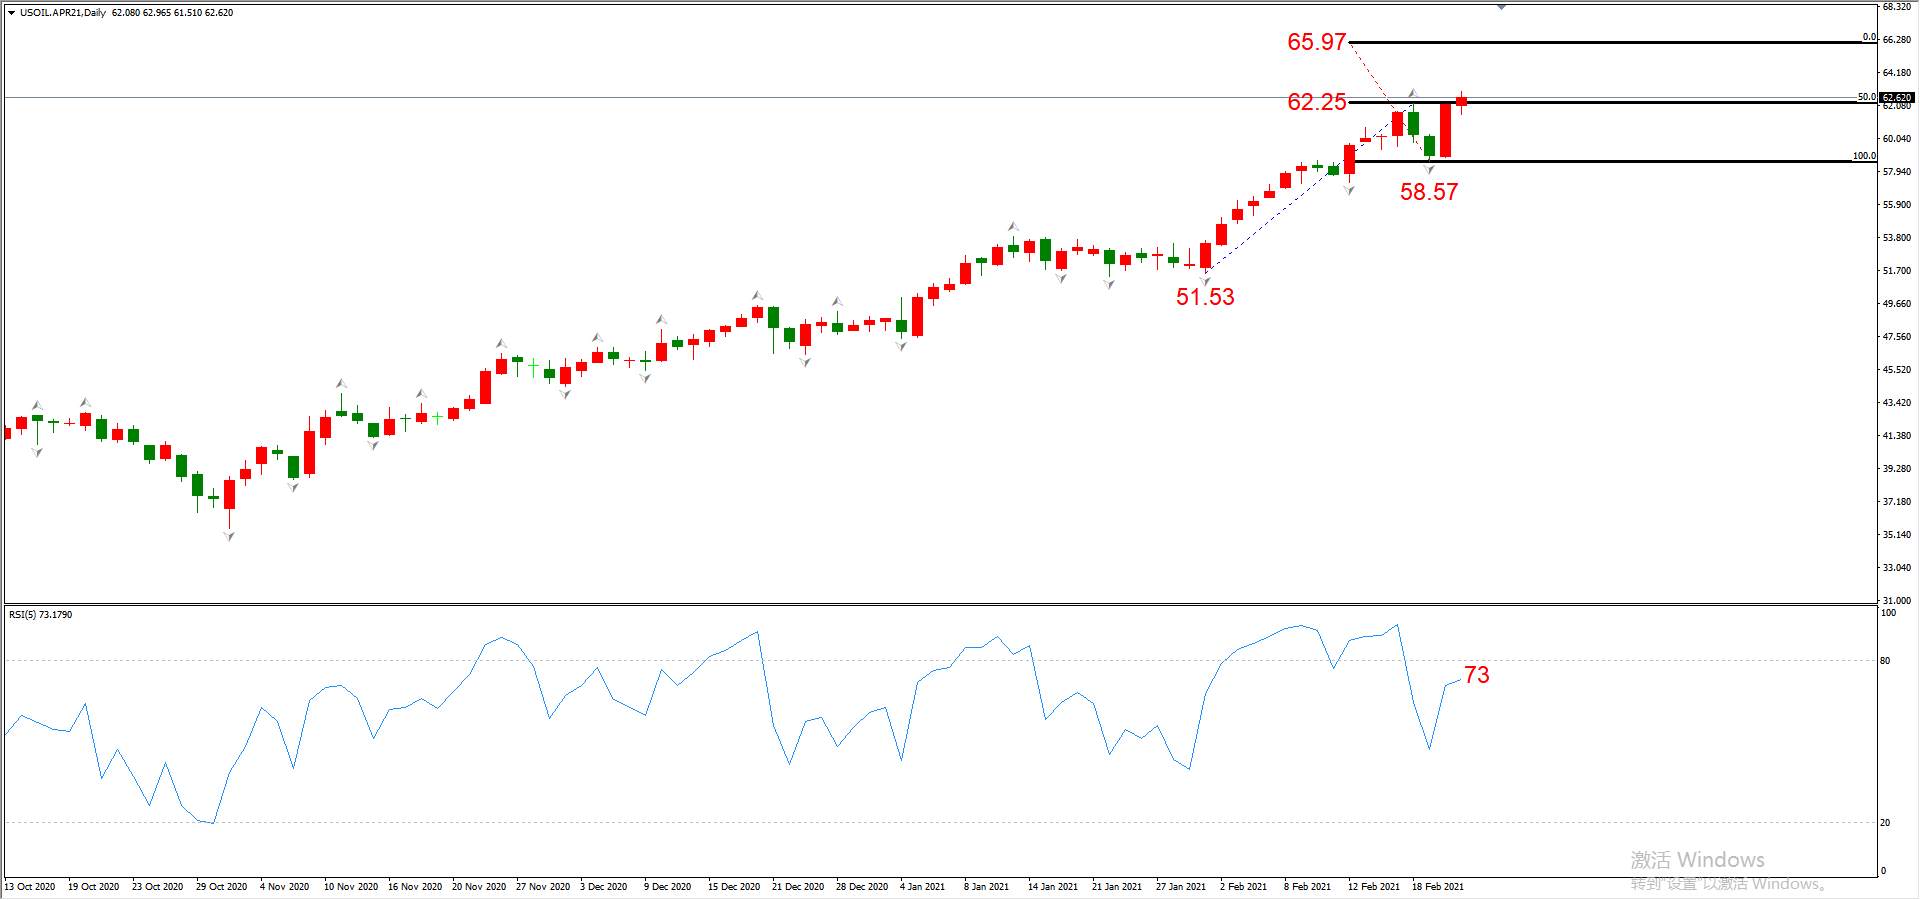
Task: Click the 3 Dec 2020 date label
Action: pos(604,886)
